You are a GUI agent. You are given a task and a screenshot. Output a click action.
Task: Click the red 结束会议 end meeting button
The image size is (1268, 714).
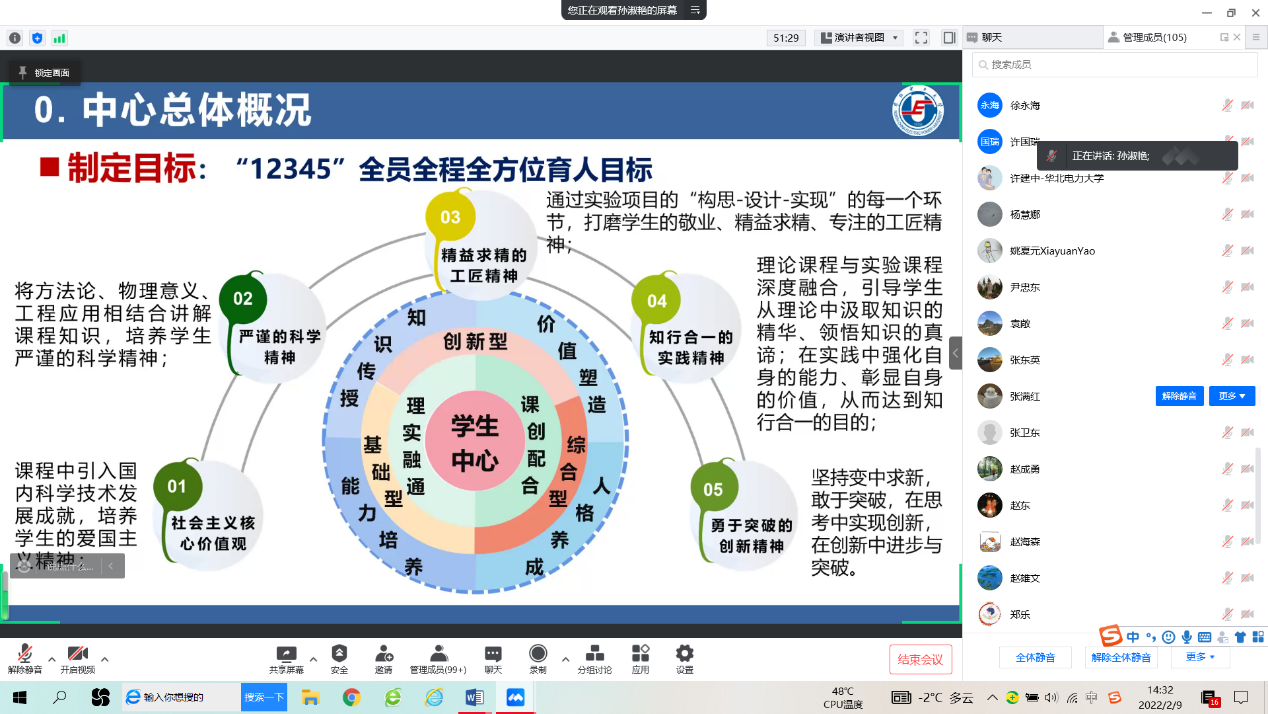pos(920,659)
